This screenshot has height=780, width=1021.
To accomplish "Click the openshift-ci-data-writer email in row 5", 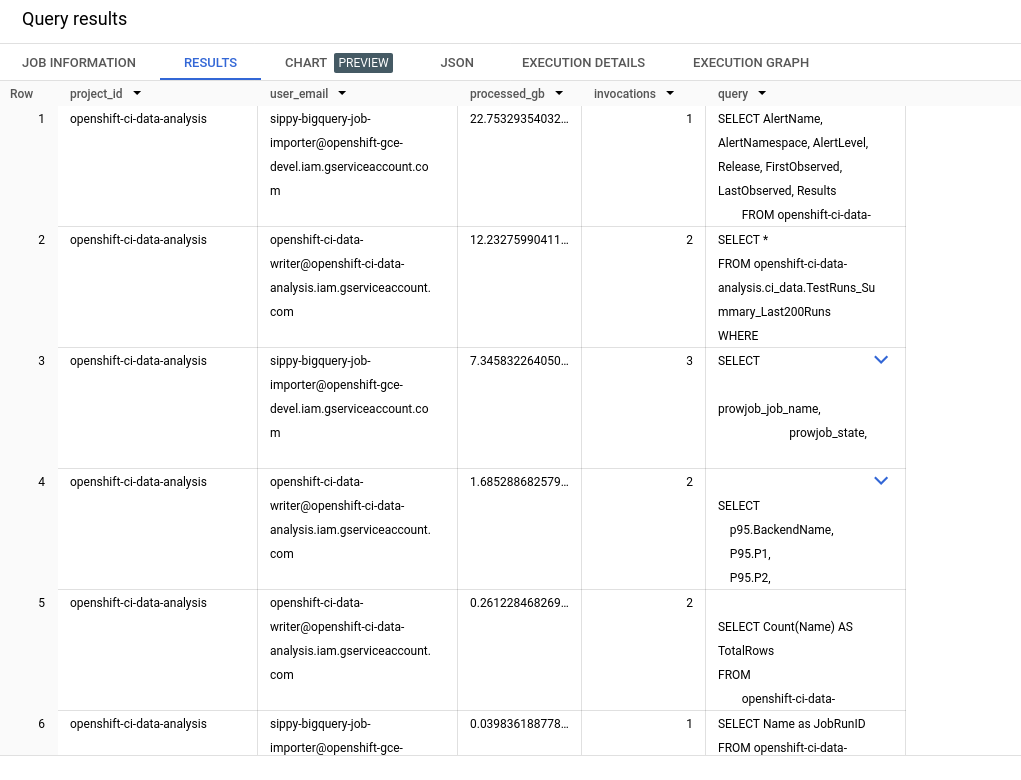I will tap(350, 639).
